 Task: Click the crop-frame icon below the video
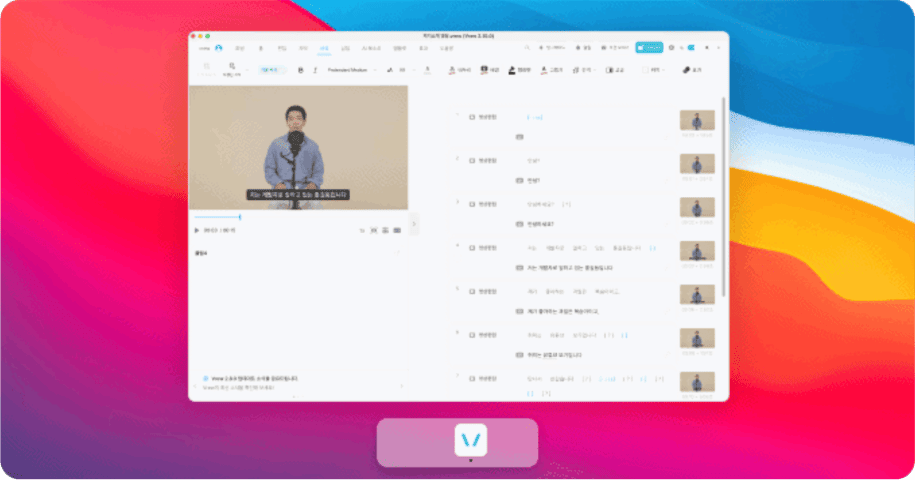(x=374, y=231)
